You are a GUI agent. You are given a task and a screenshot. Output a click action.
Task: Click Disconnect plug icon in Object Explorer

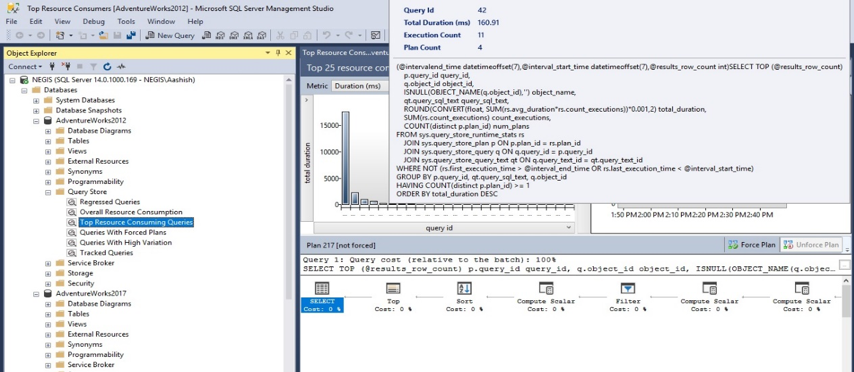tap(66, 66)
